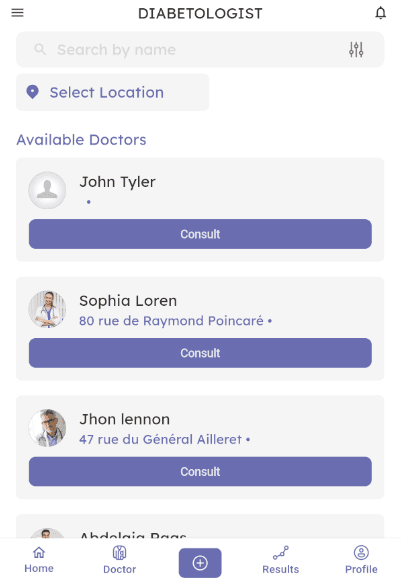Click the 80 rue de Raymond Poincaré address
Screen dimensions: 401x582
click(171, 321)
